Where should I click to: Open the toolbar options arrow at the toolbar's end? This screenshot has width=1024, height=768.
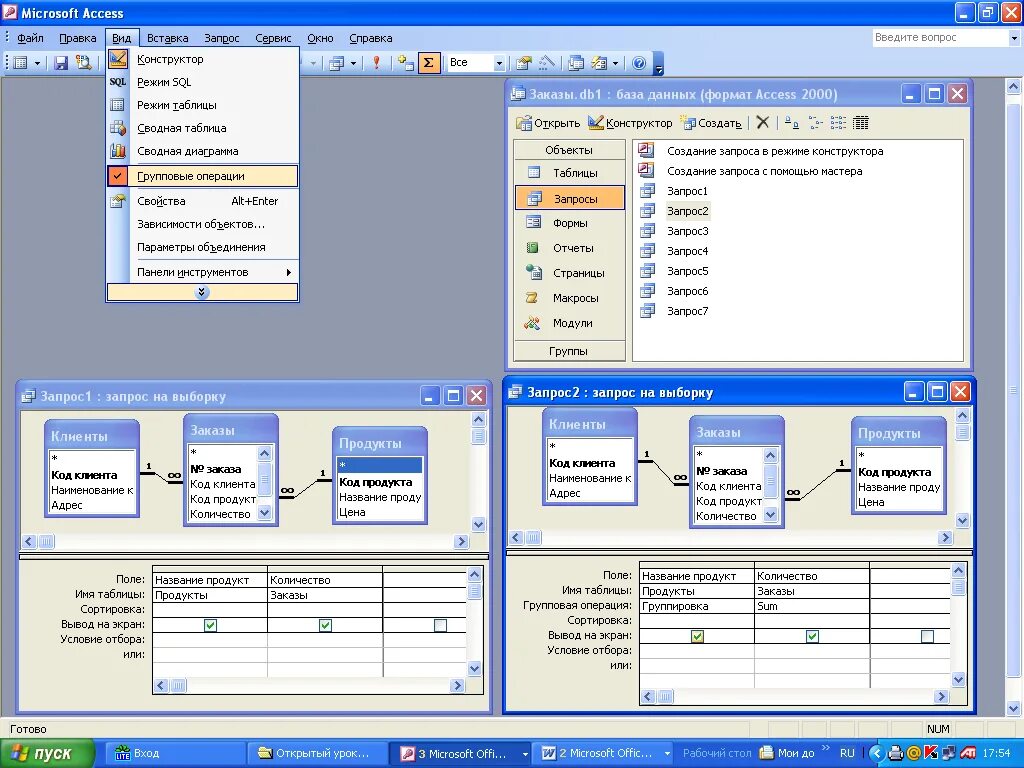[658, 66]
